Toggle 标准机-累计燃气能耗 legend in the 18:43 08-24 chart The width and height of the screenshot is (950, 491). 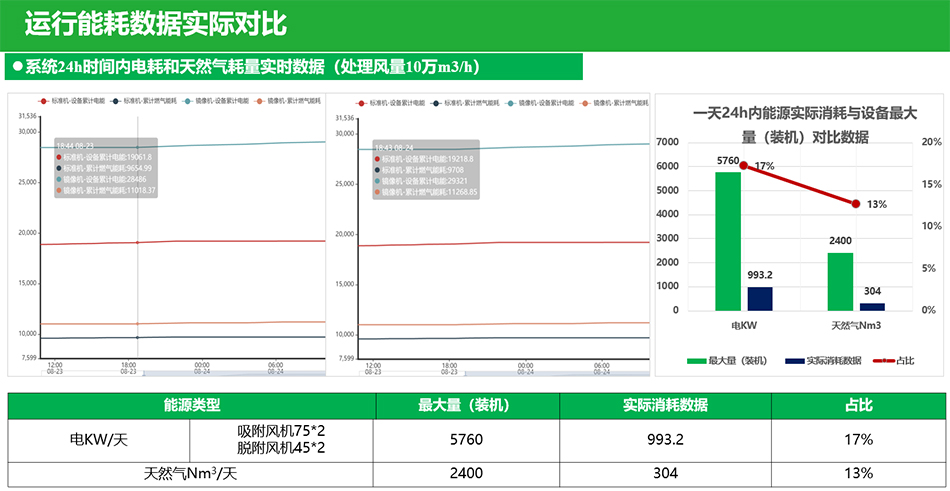click(466, 103)
